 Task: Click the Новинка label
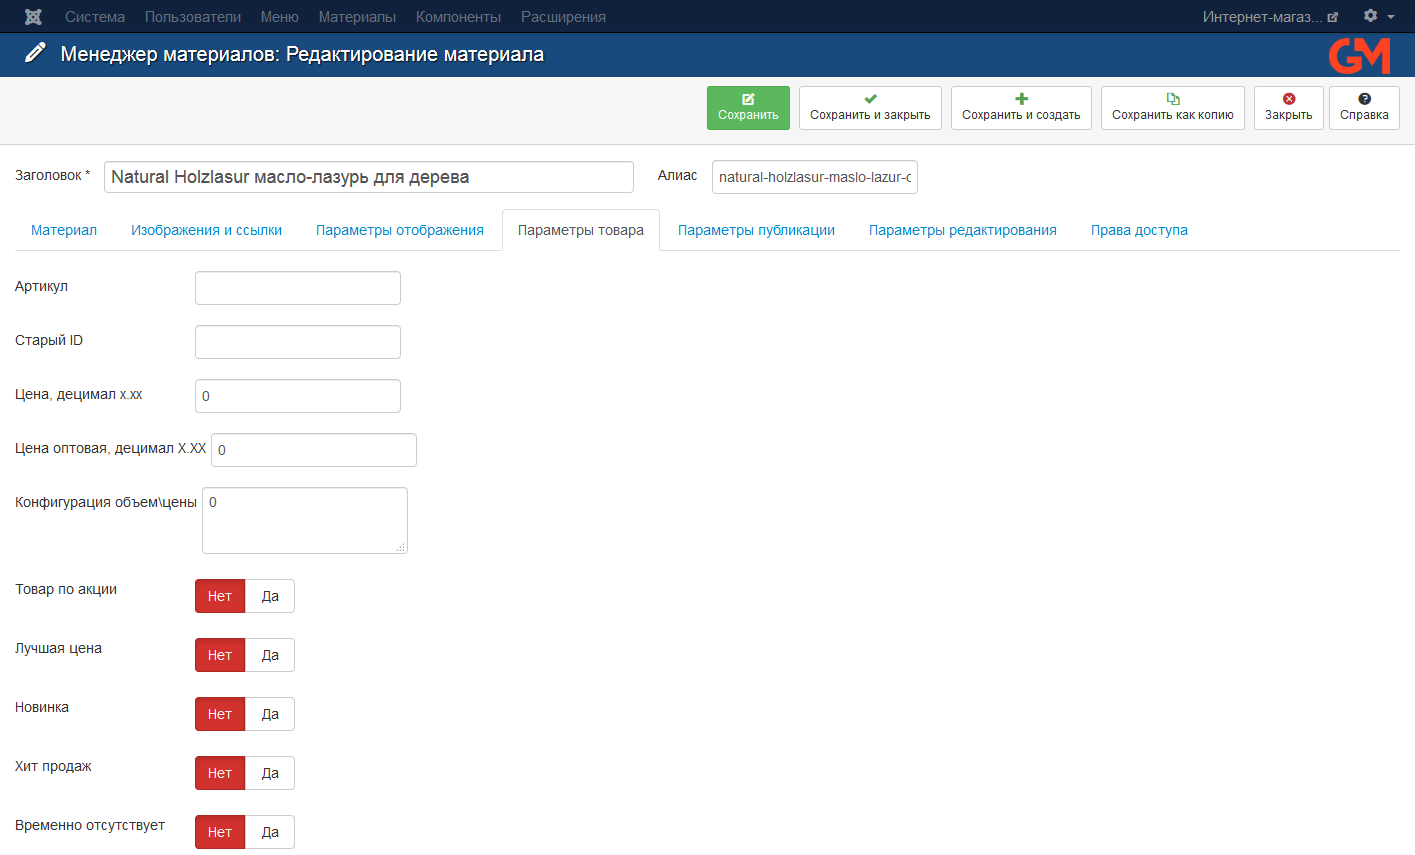[x=42, y=707]
